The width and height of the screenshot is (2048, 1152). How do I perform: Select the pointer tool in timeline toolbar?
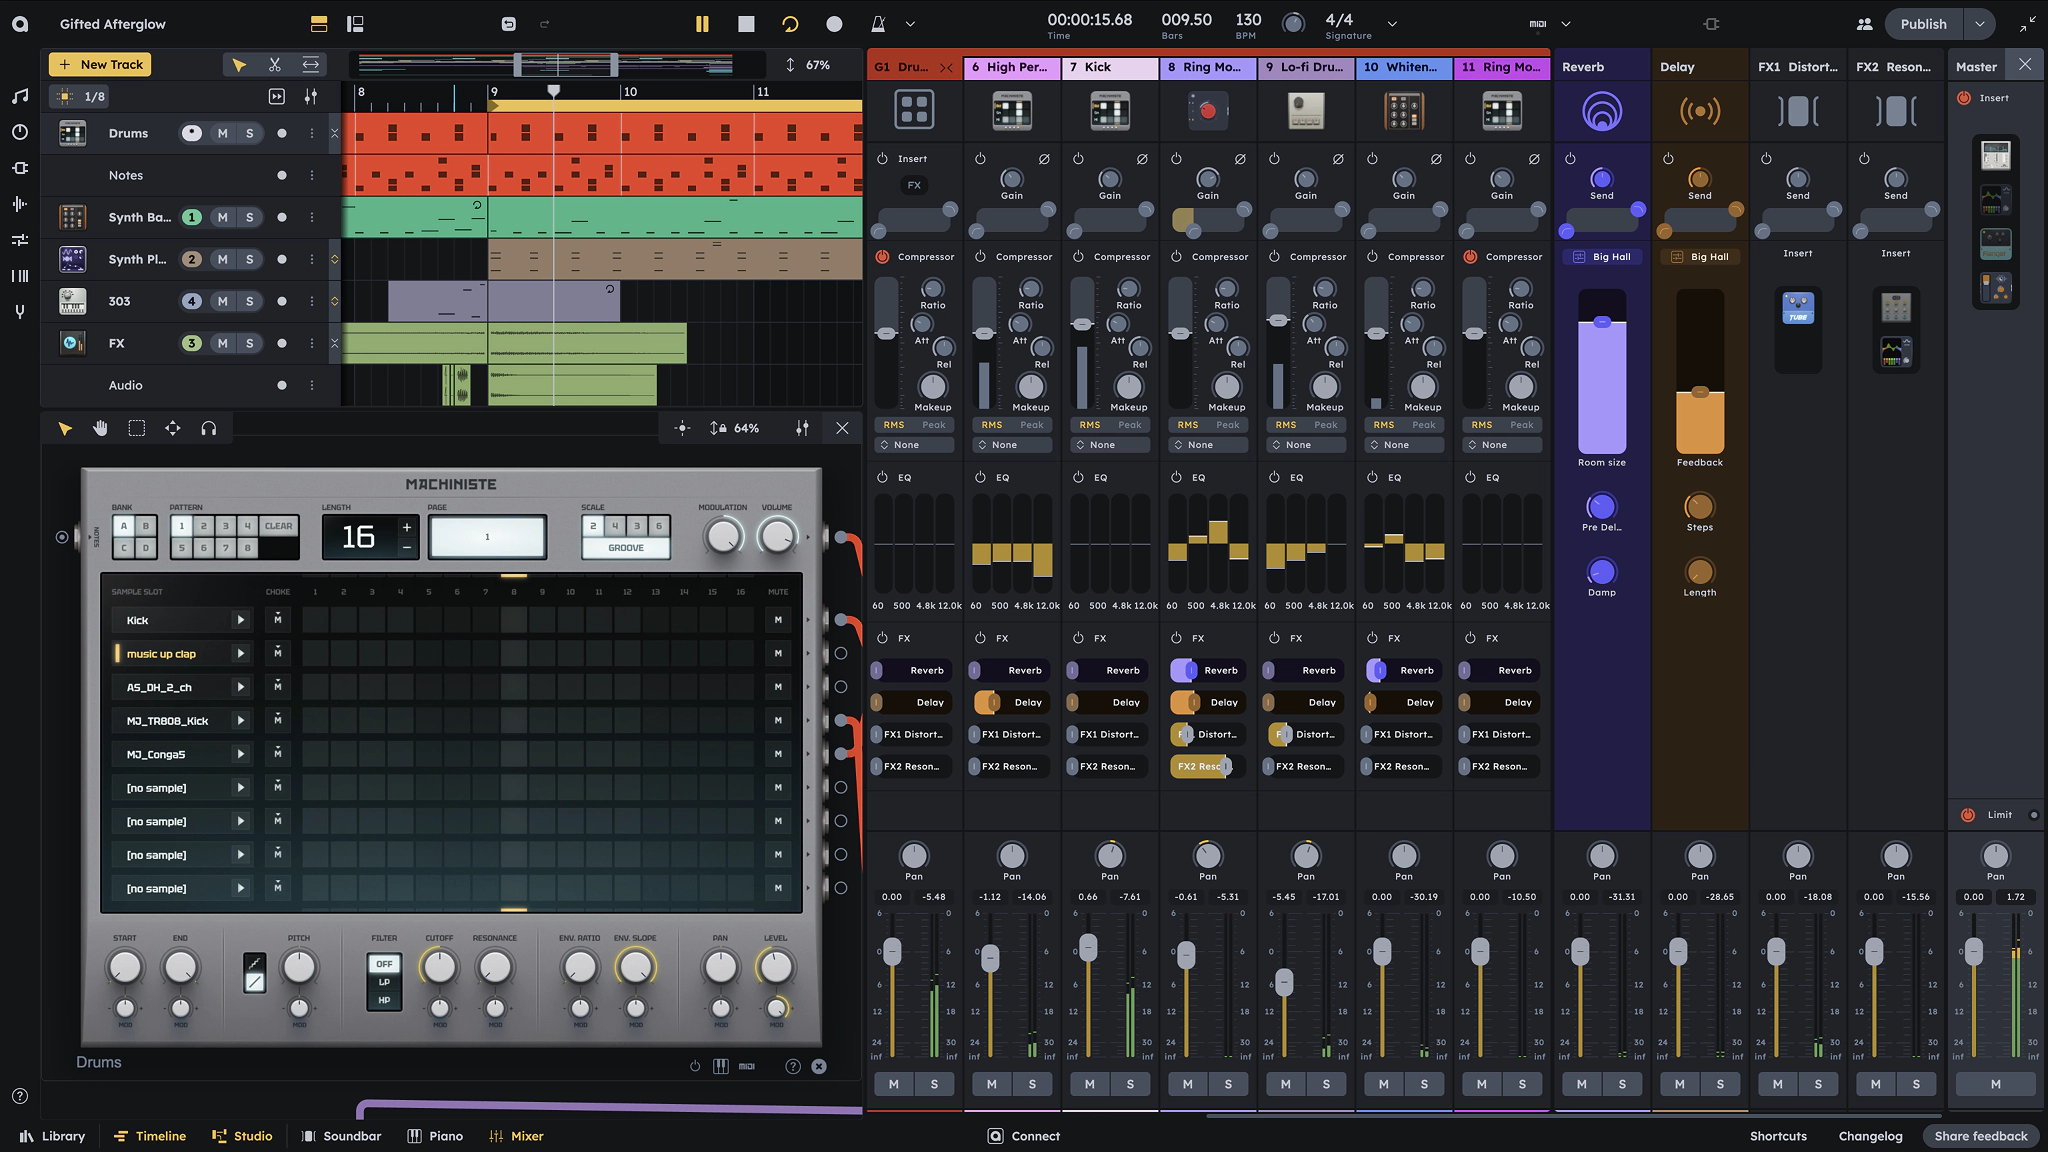coord(239,65)
